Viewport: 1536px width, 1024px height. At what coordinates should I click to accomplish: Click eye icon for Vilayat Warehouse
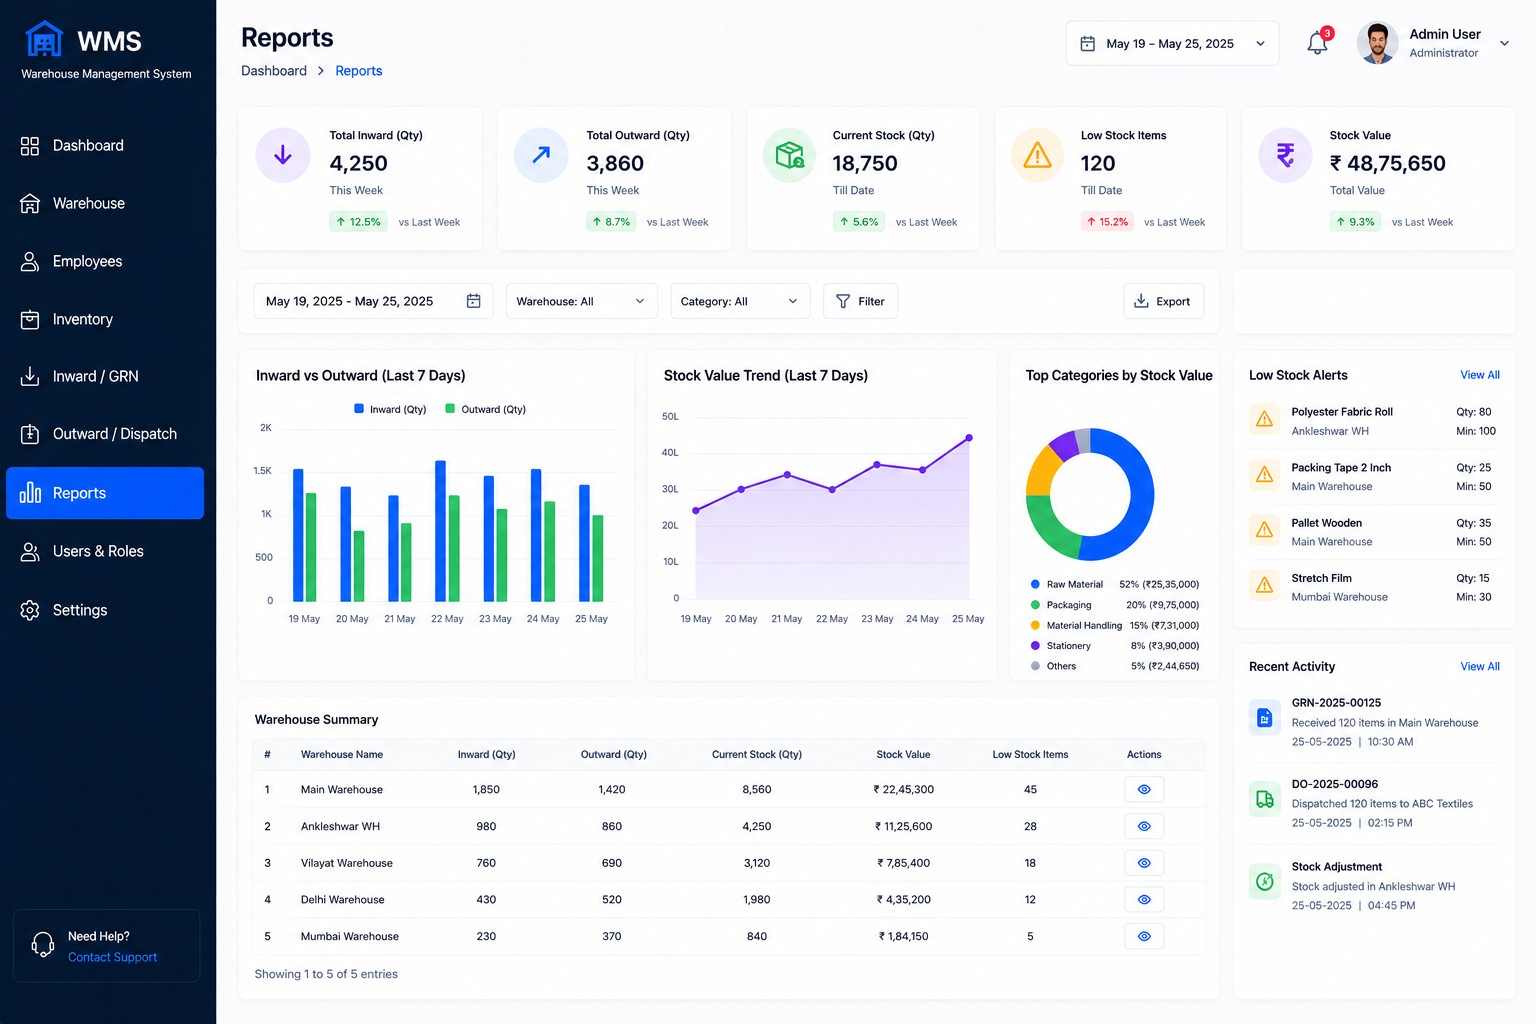coord(1144,863)
